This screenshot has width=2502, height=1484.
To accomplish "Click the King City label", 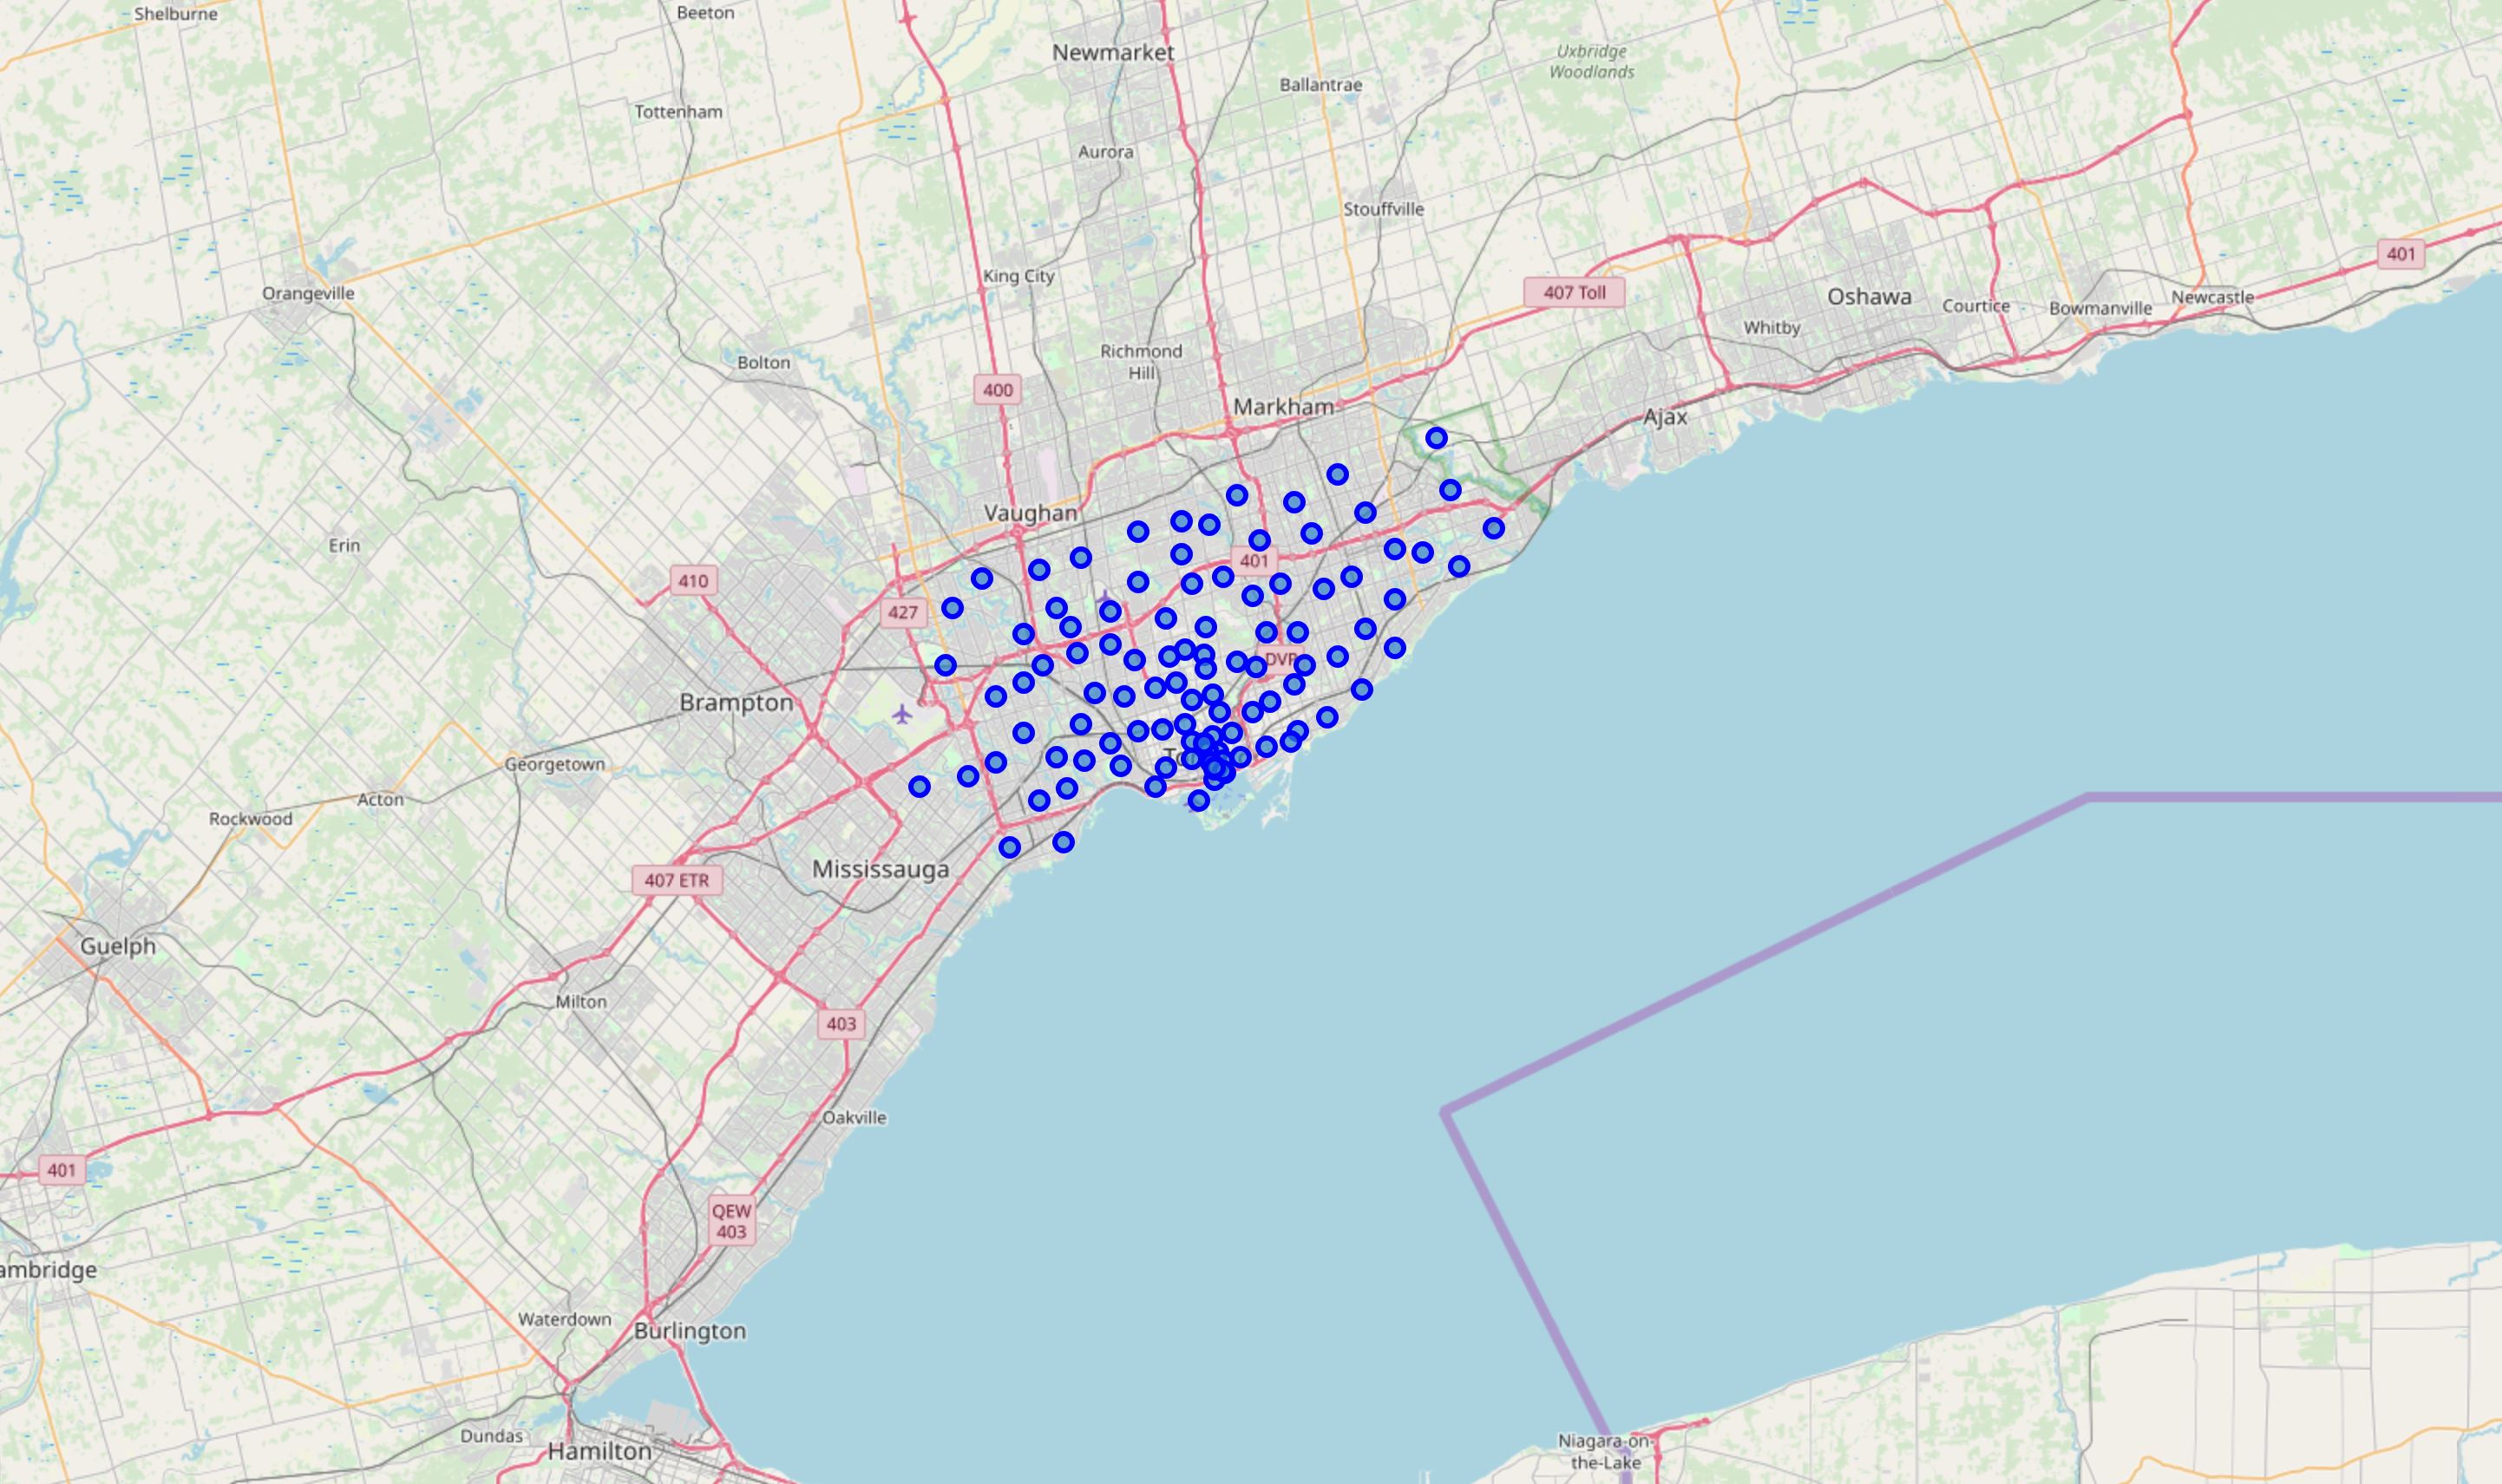I will pos(1019,276).
